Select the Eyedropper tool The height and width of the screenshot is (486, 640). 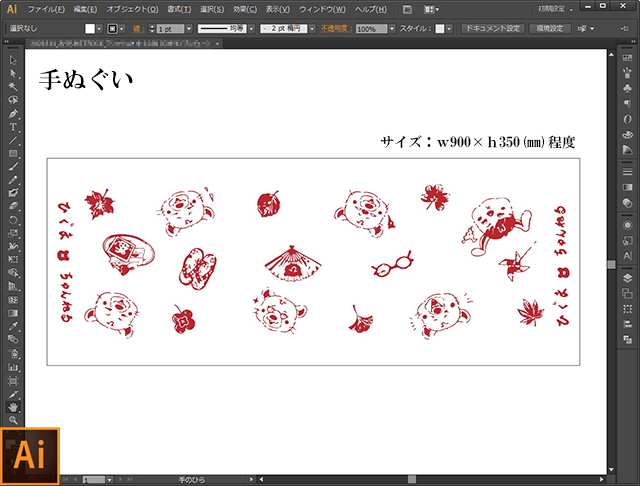click(x=13, y=326)
